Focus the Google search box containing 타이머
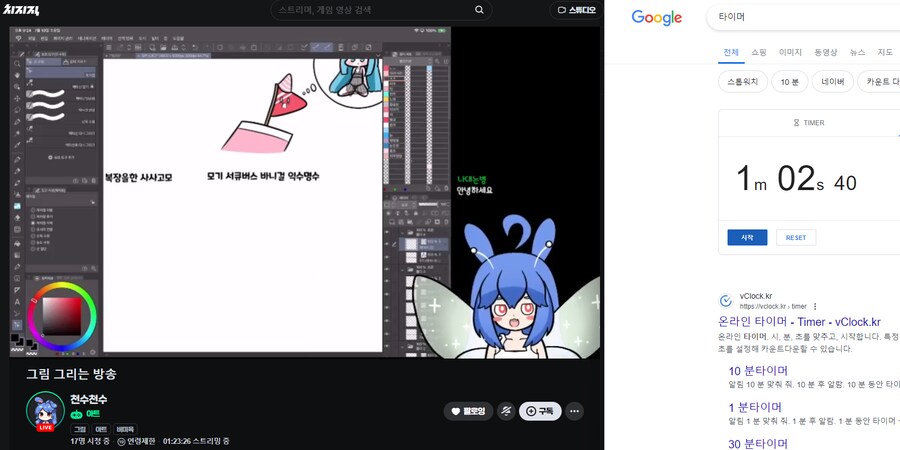This screenshot has height=450, width=900. 804,17
